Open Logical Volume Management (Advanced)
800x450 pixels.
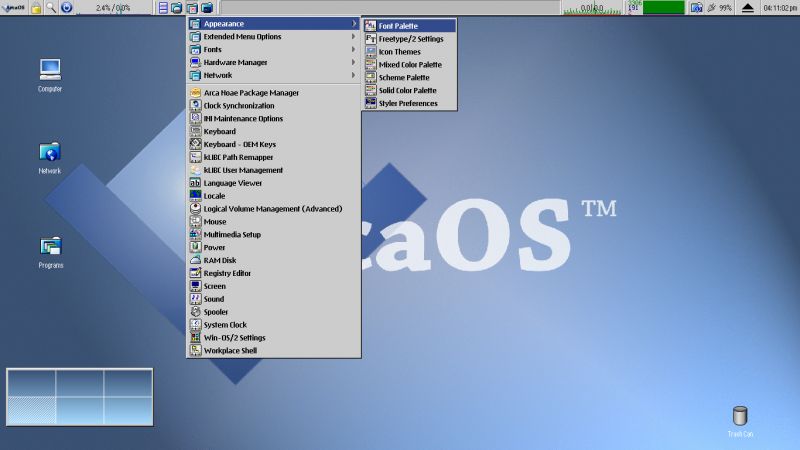tap(273, 209)
